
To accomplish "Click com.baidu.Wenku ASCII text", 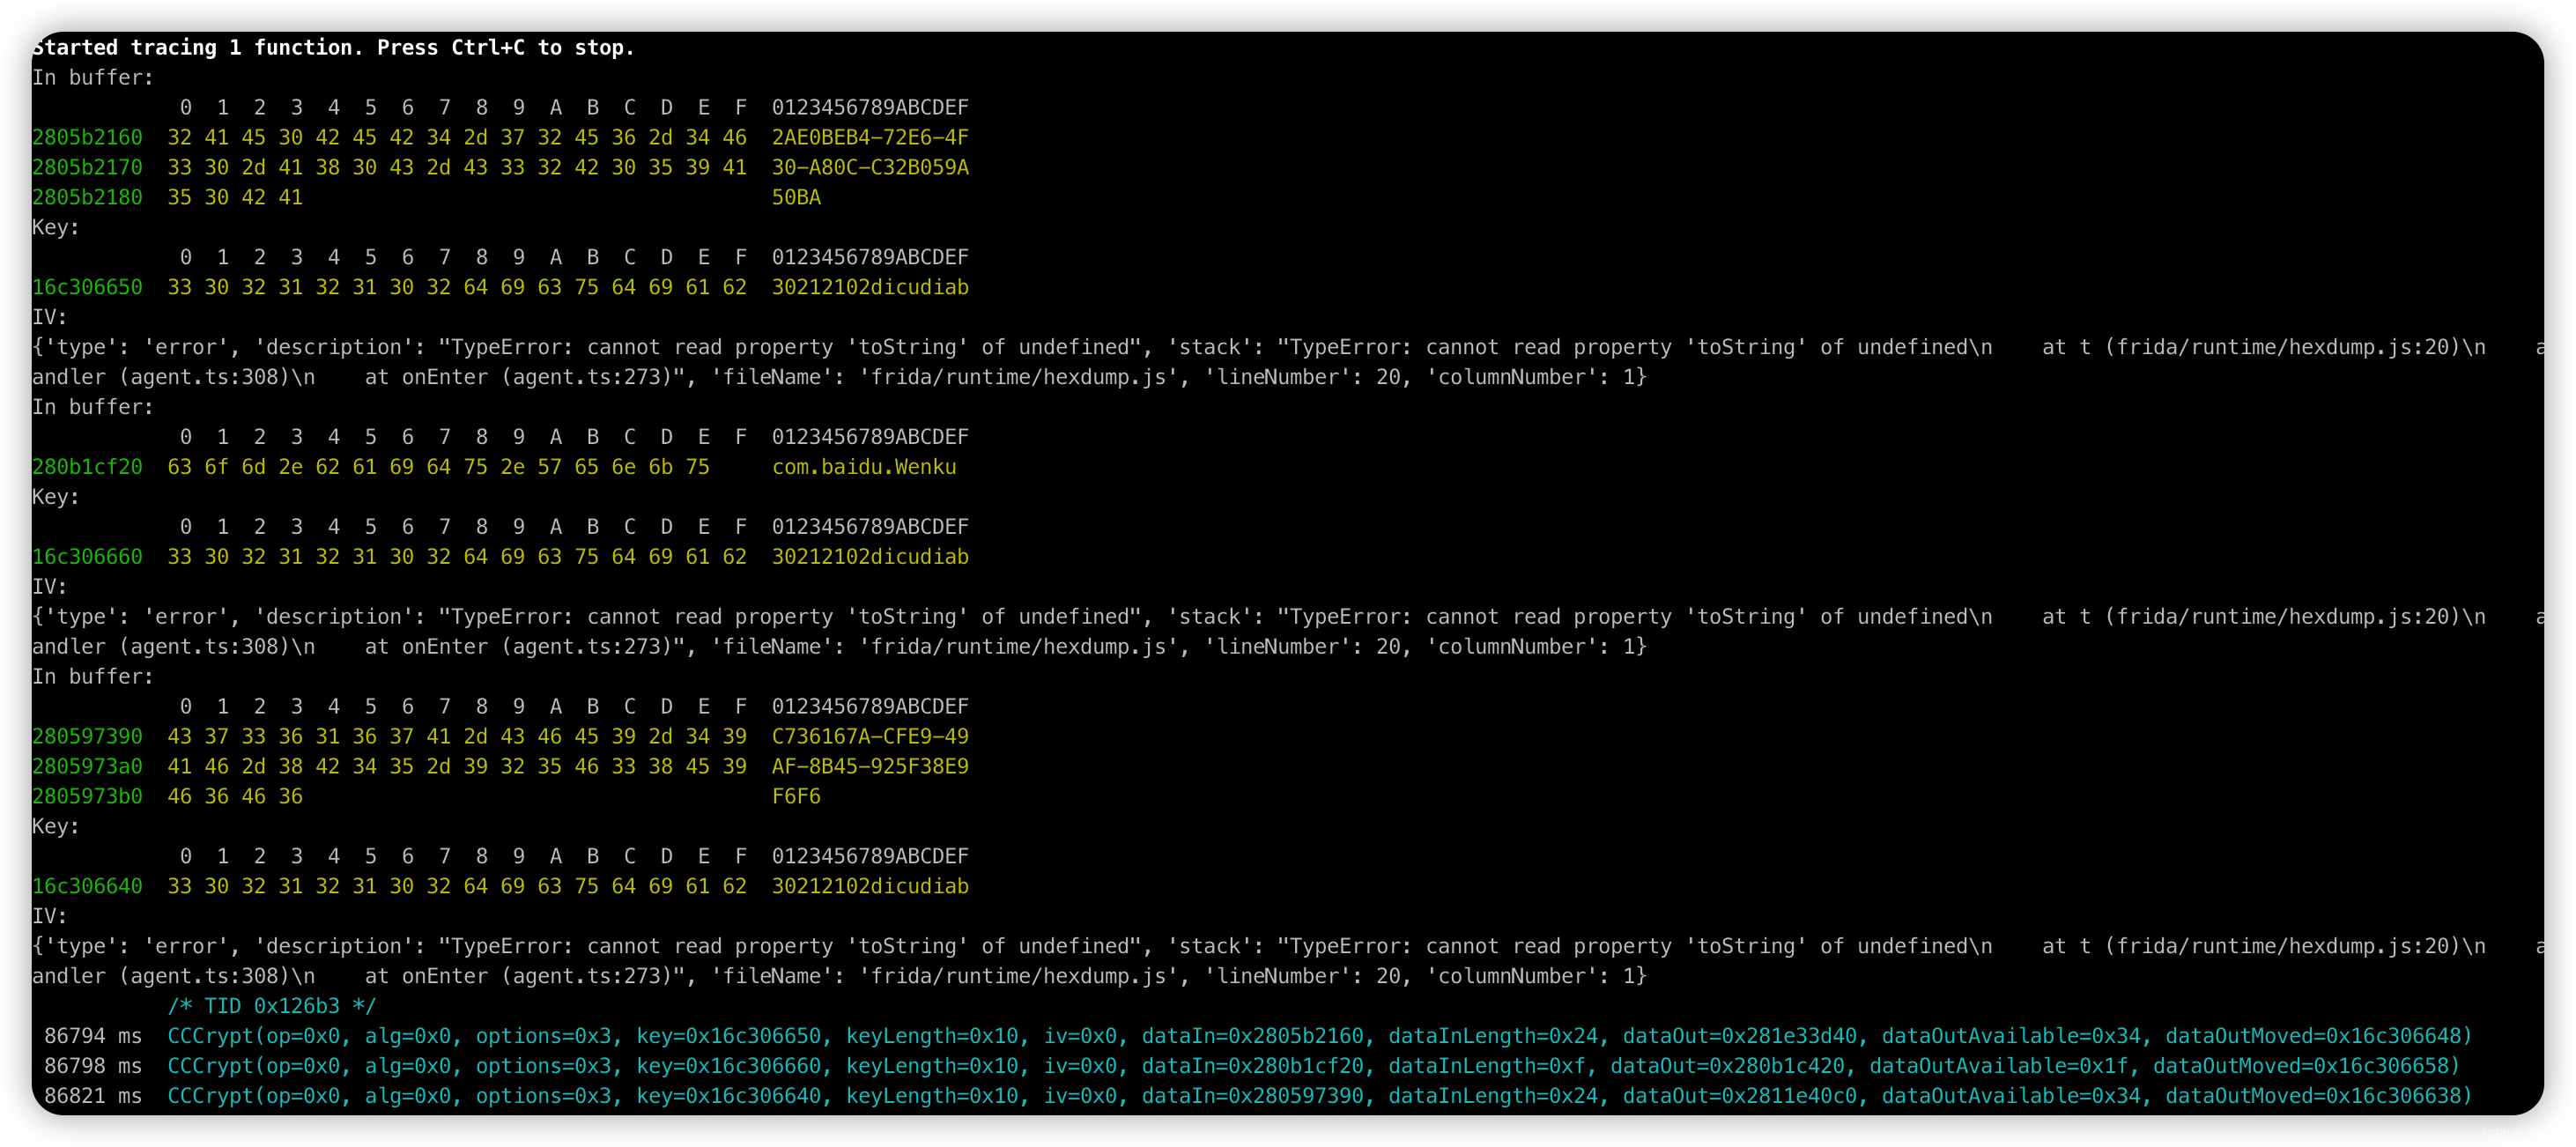I will pos(864,467).
